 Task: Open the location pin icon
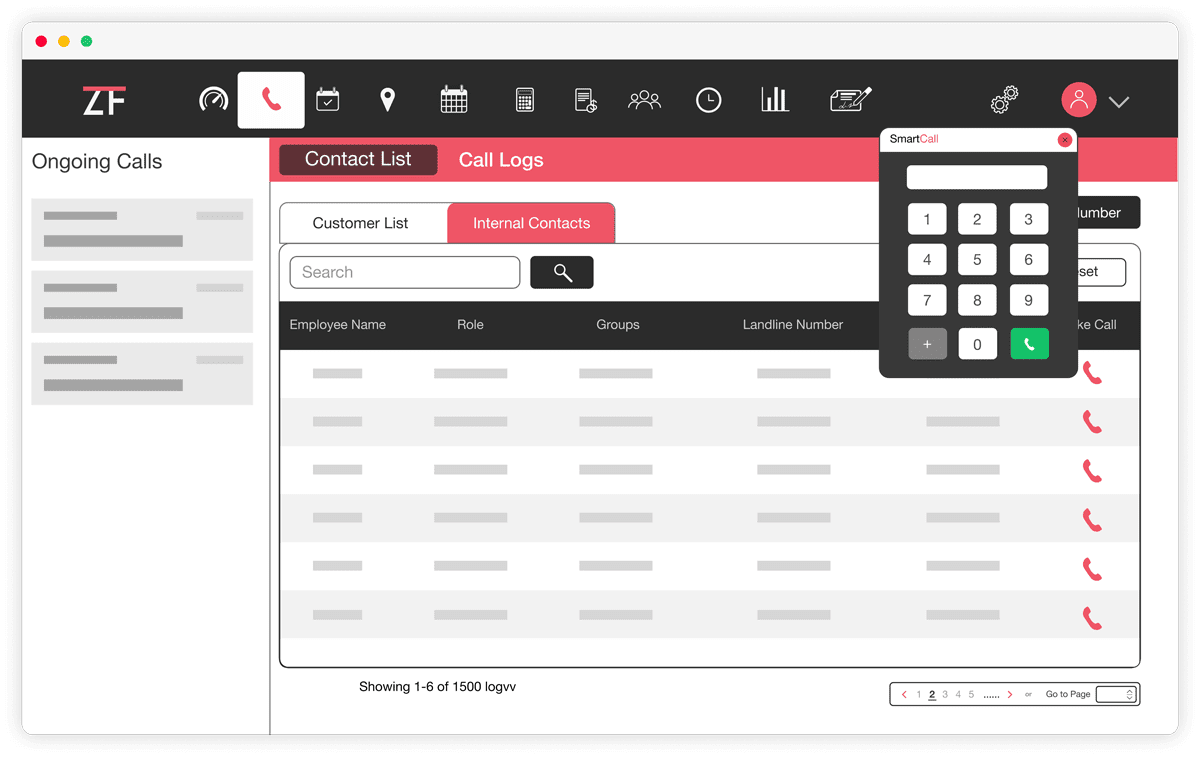pos(388,100)
